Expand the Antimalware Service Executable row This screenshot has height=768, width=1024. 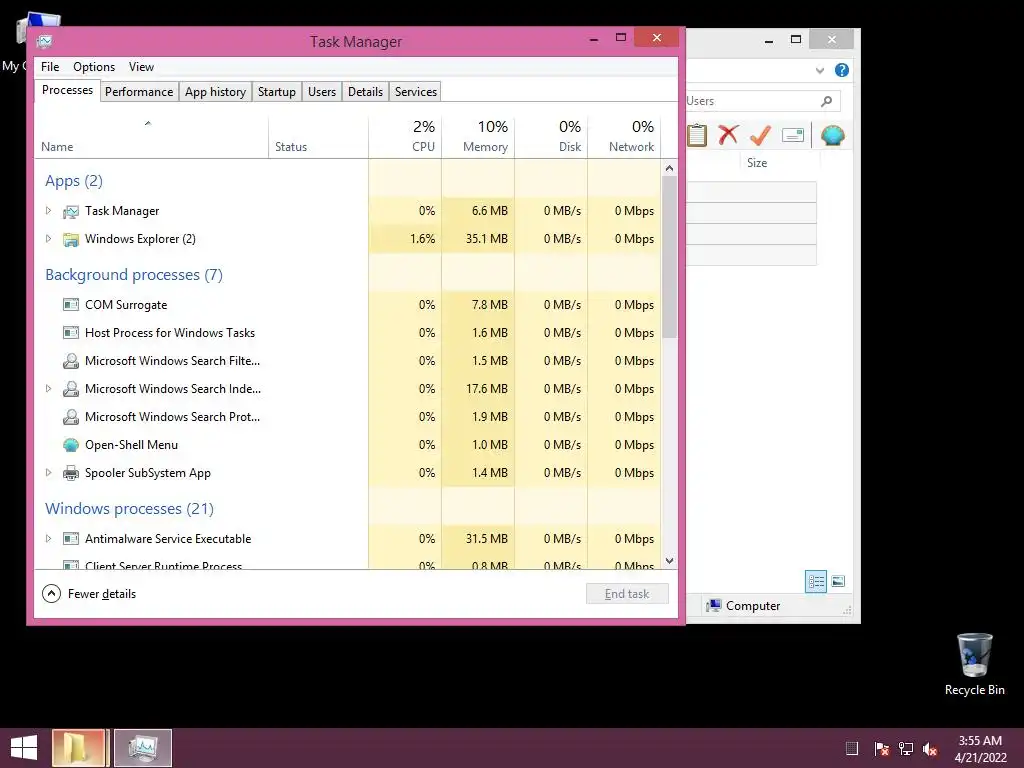(48, 539)
